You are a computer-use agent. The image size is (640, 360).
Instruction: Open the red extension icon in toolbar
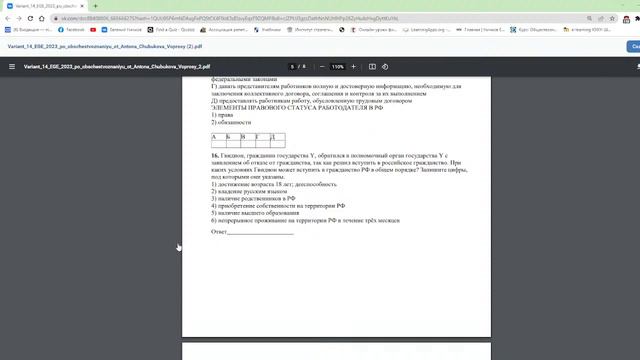(x=626, y=19)
